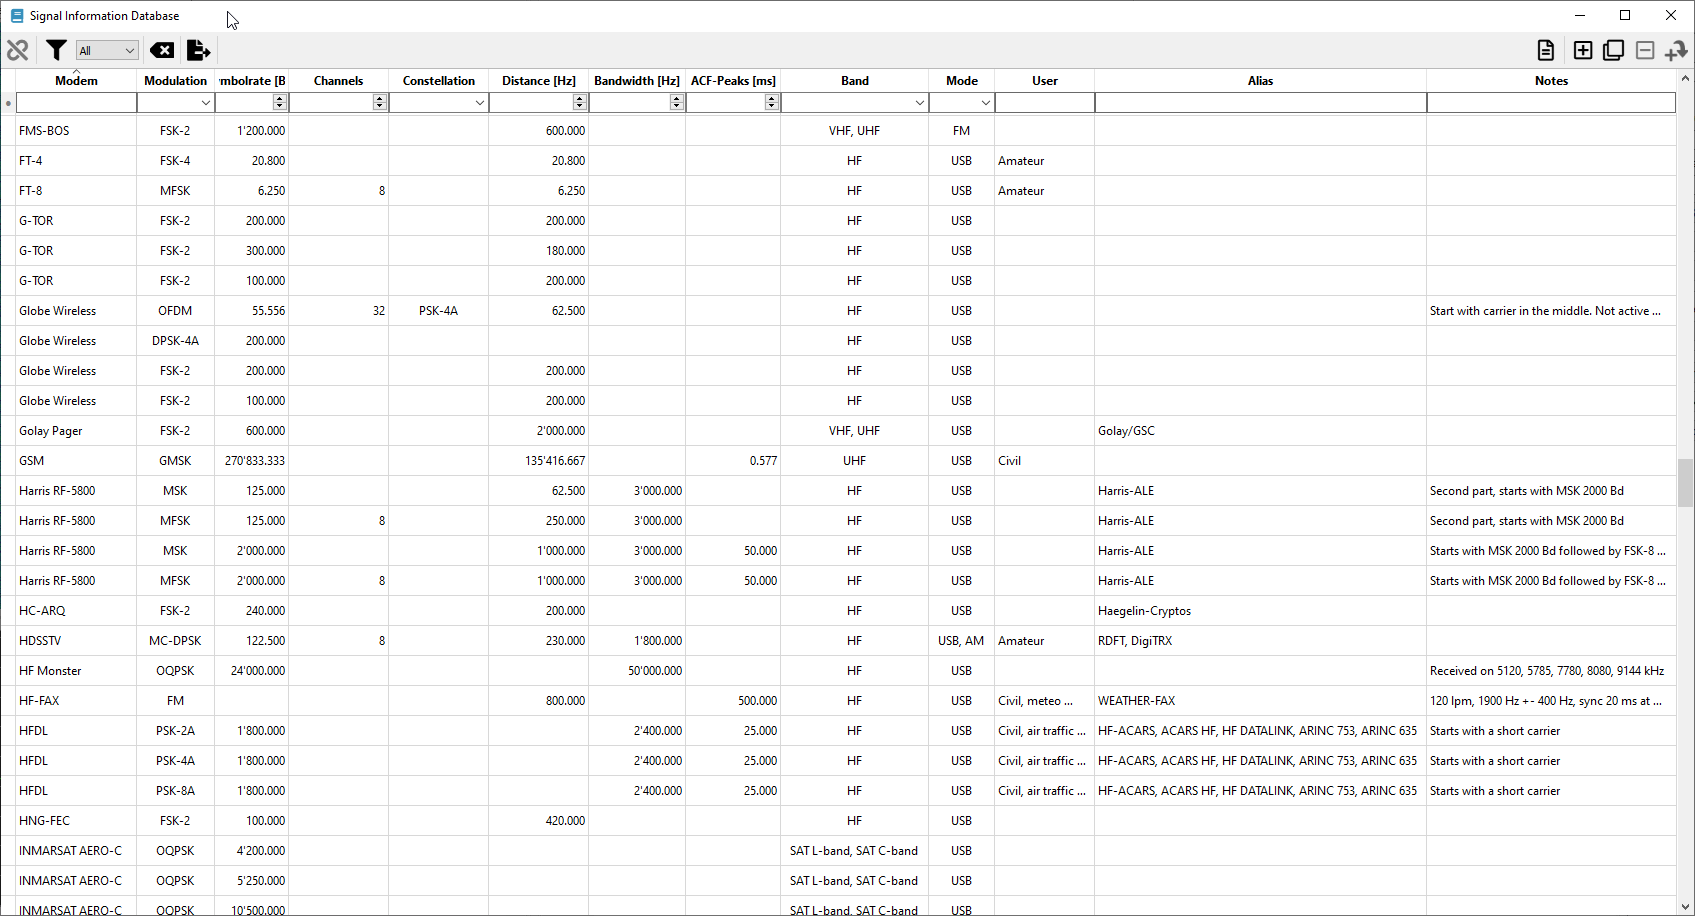The width and height of the screenshot is (1695, 916).
Task: Click the add new entry plus icon
Action: point(1582,50)
